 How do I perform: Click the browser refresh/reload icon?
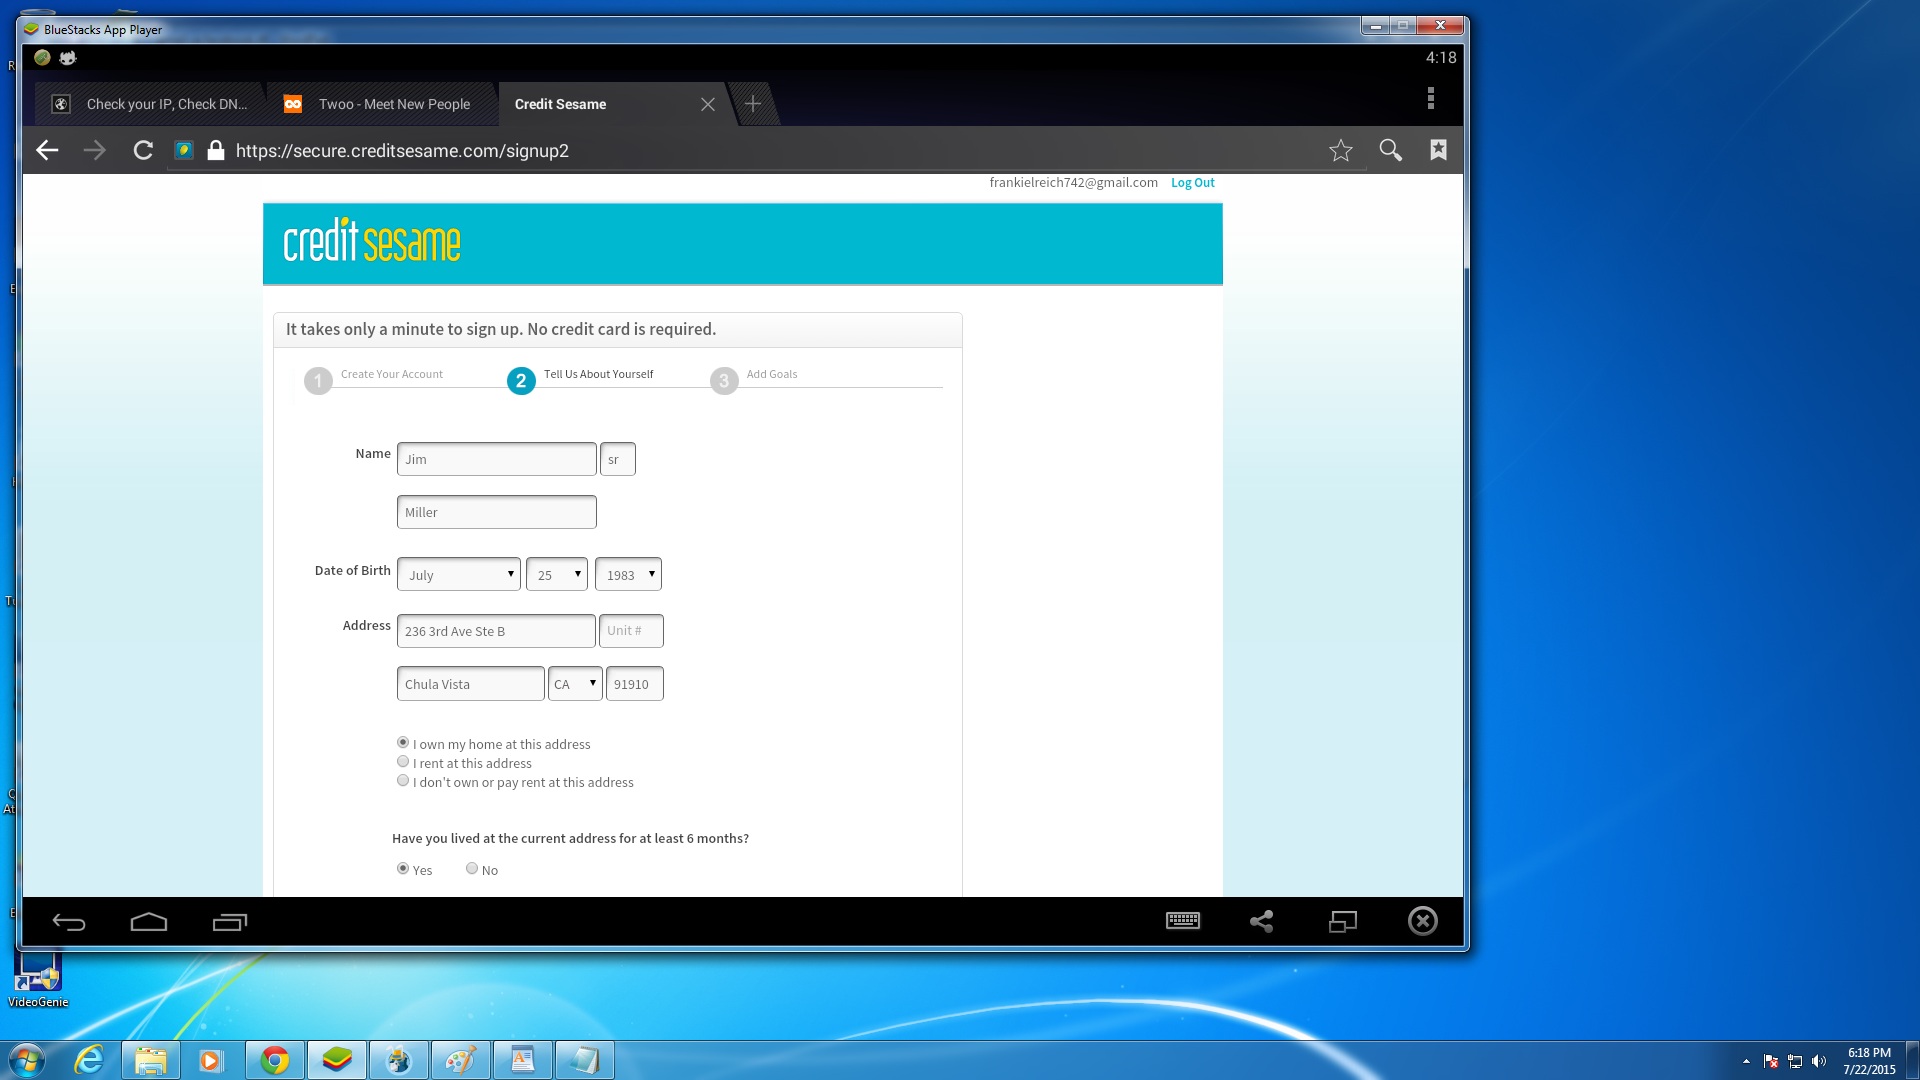tap(142, 149)
